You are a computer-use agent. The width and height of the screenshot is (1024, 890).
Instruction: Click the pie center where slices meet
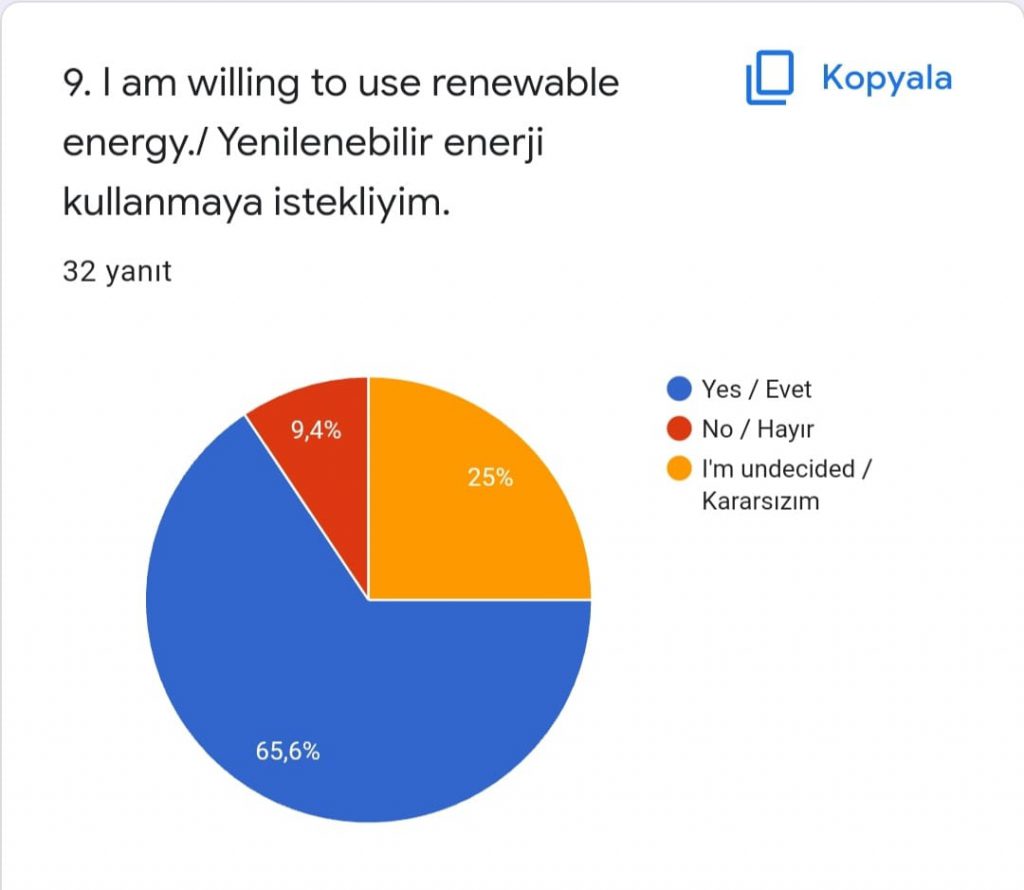[369, 600]
